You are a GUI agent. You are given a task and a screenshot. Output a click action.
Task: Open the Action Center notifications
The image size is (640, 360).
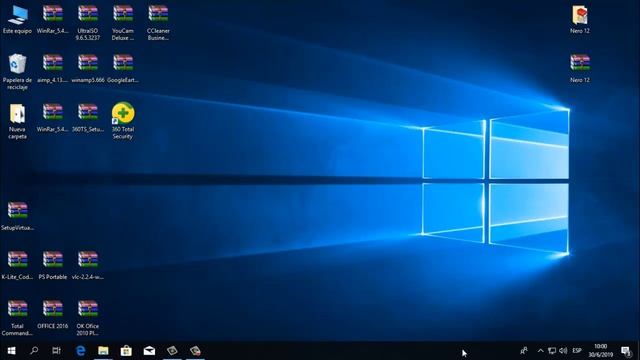pos(625,351)
